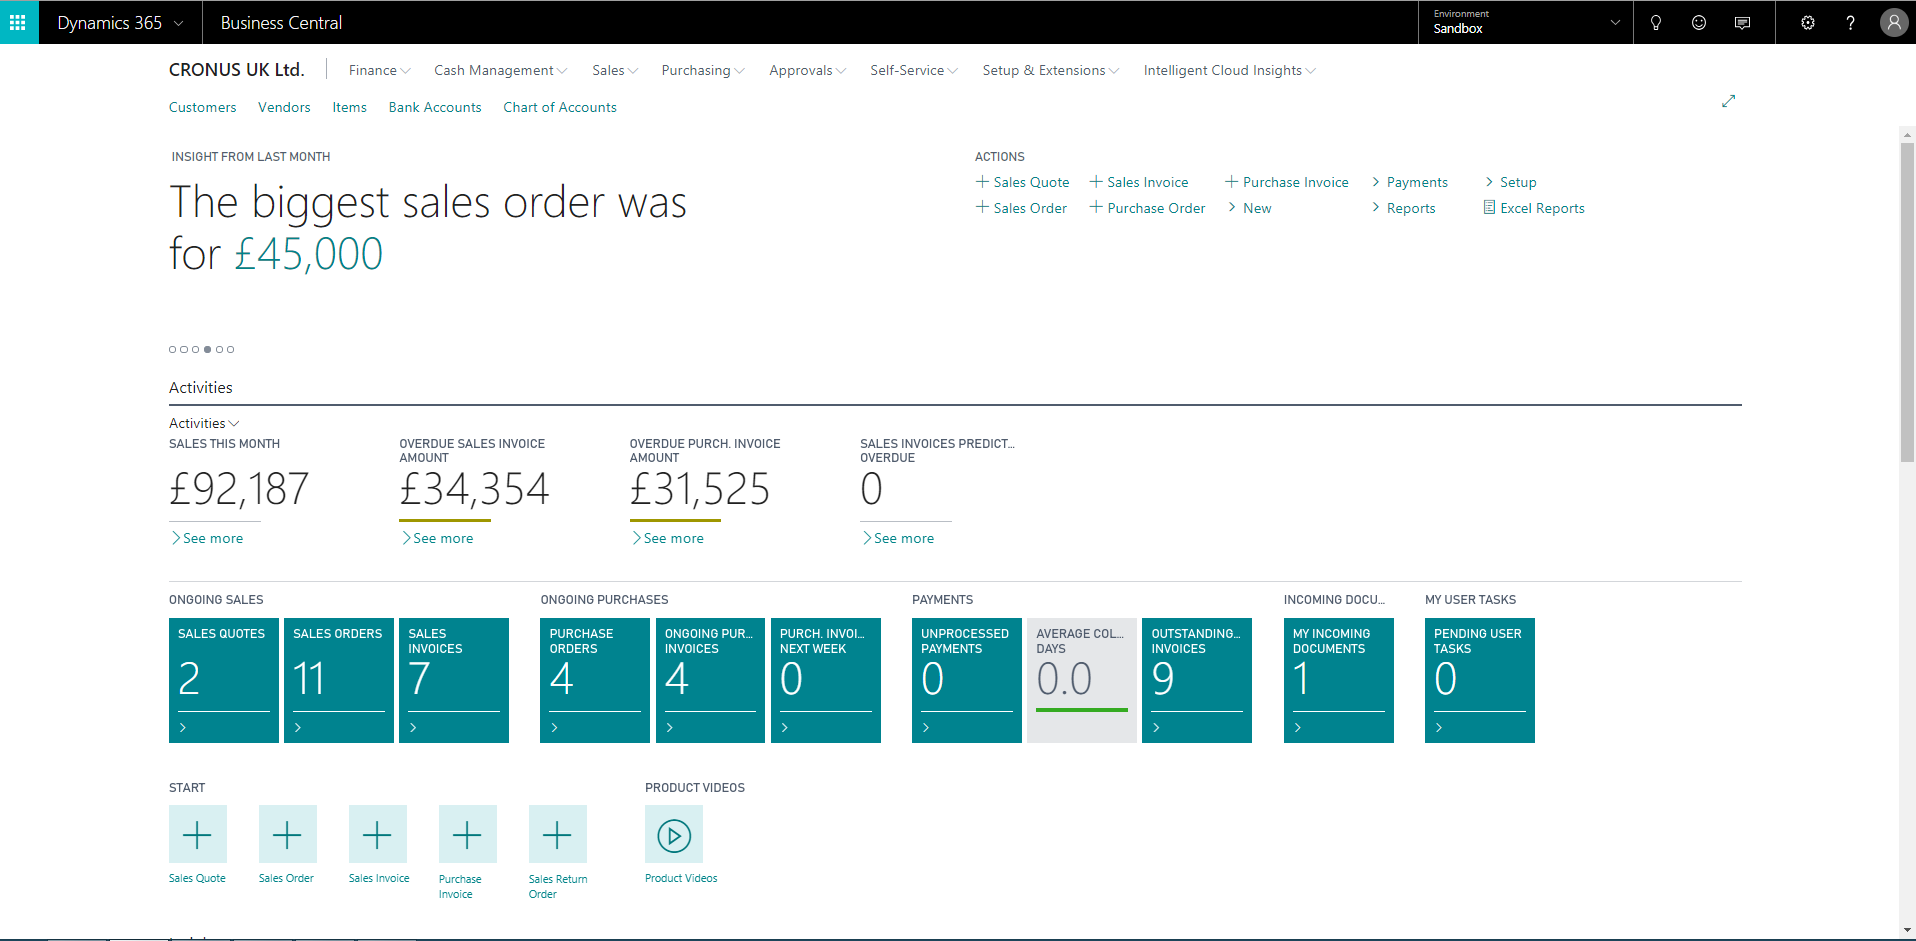Expand the Self-Service menu
This screenshot has width=1916, height=941.
914,70
